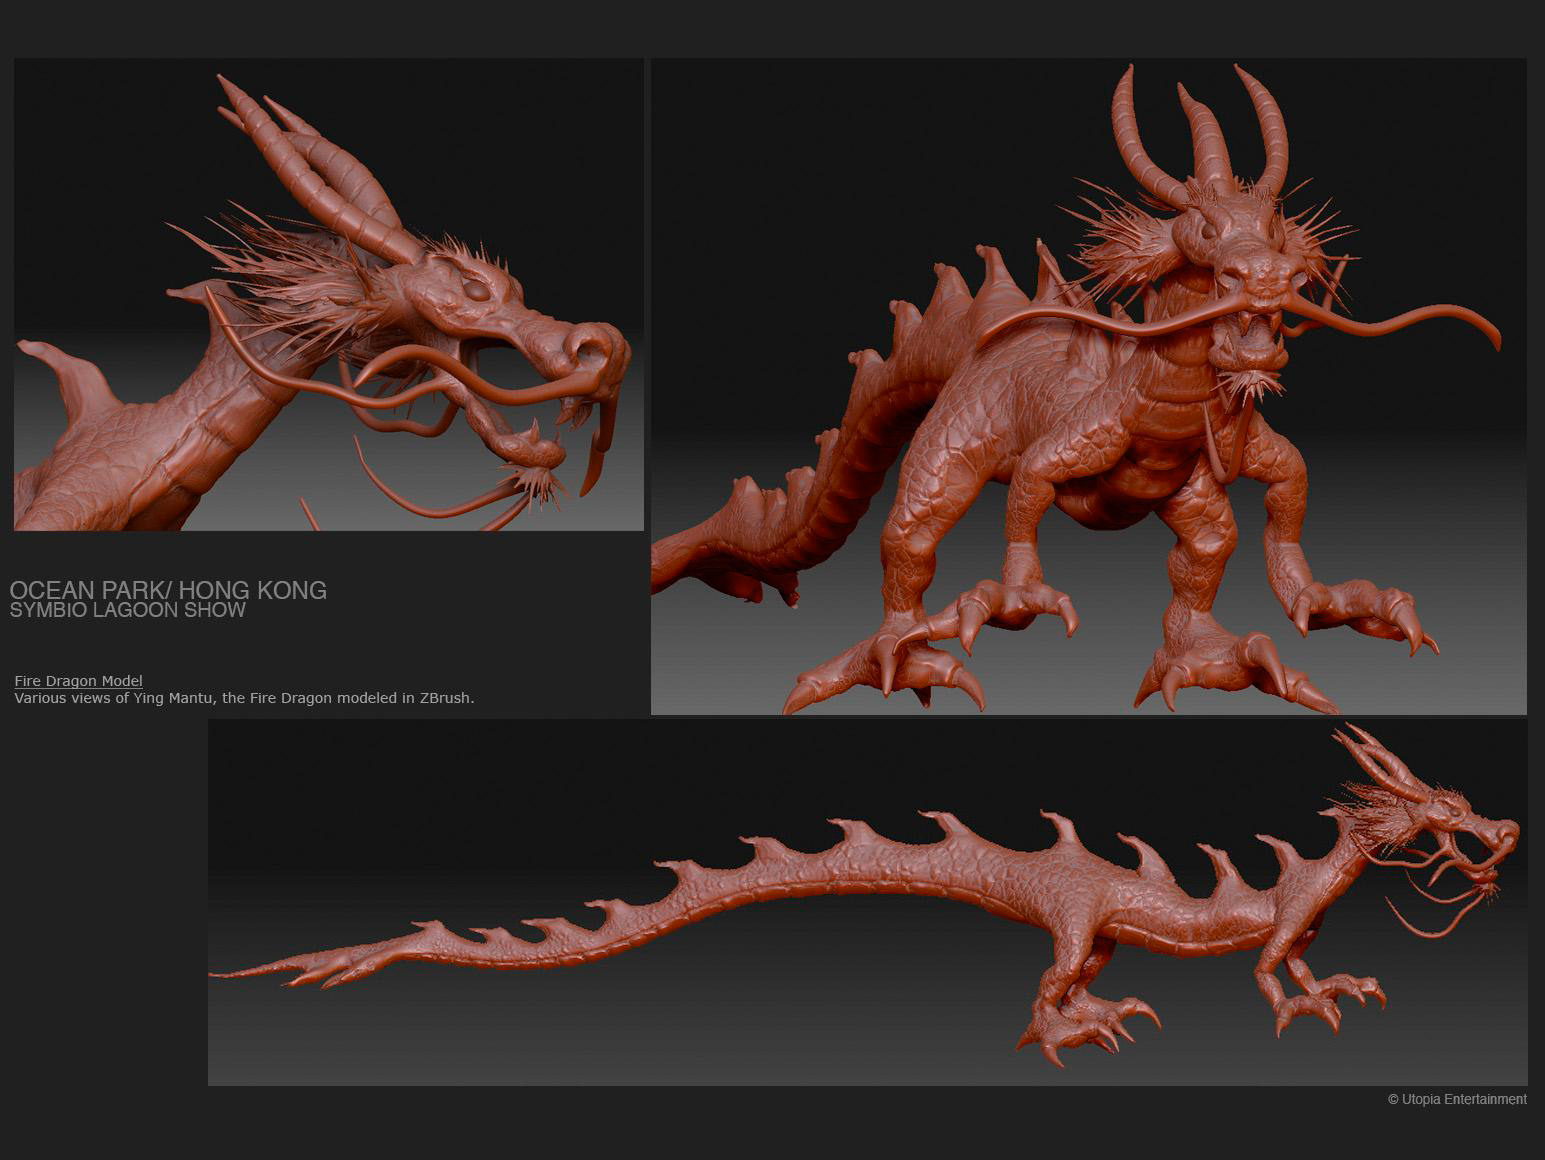Select the 'OCEAN PARK/ HONG KONG' heading

(168, 590)
